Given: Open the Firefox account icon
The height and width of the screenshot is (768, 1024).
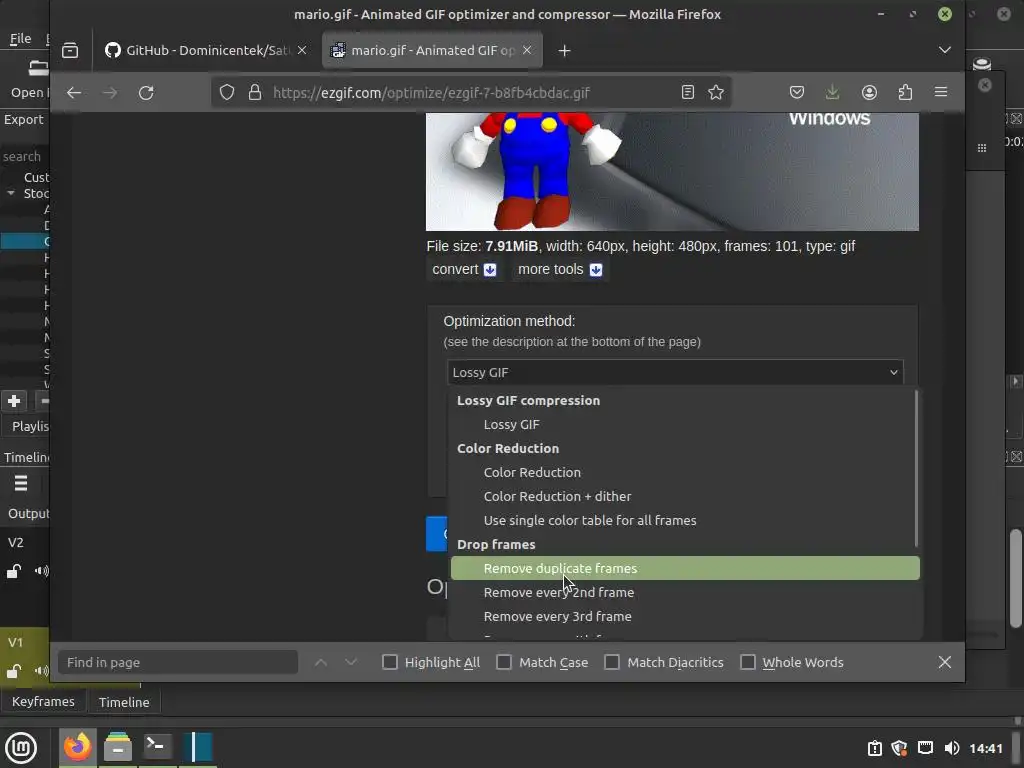Looking at the screenshot, I should (x=869, y=93).
